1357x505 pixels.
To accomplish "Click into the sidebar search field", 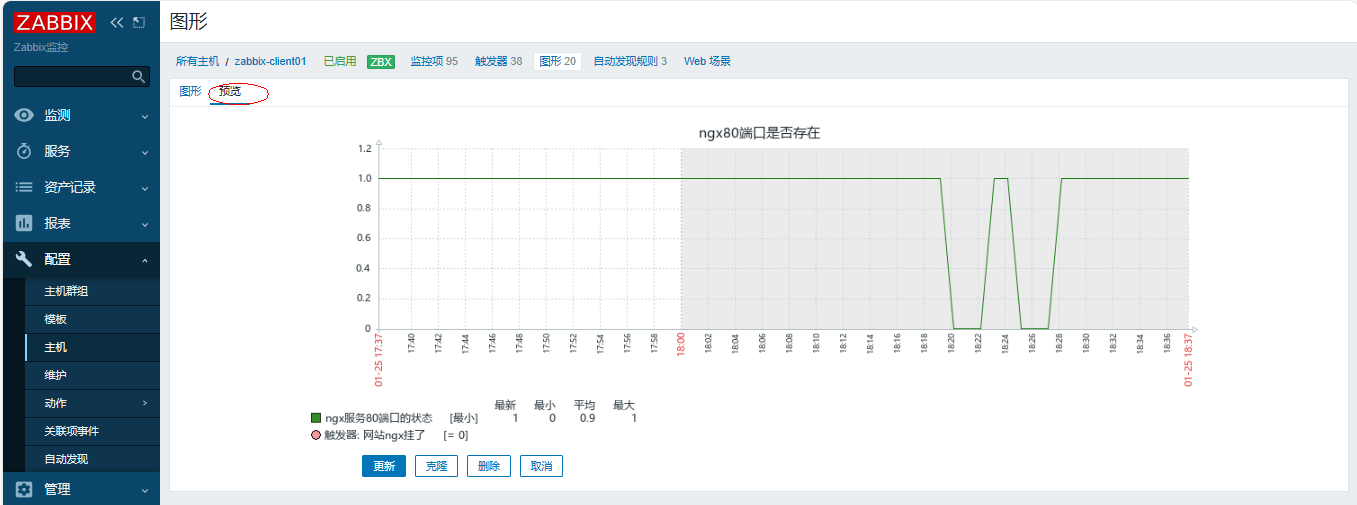I will 72,77.
